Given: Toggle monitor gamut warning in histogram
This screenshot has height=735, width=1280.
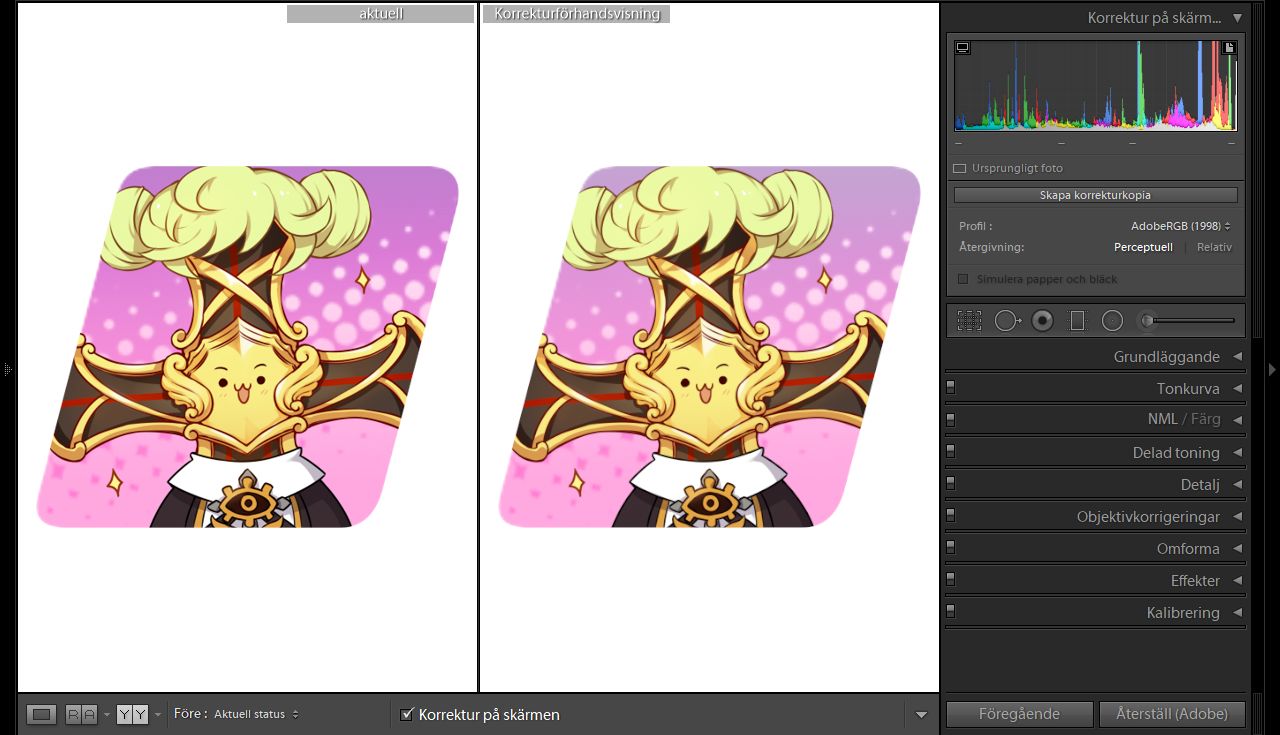Looking at the screenshot, I should (963, 47).
